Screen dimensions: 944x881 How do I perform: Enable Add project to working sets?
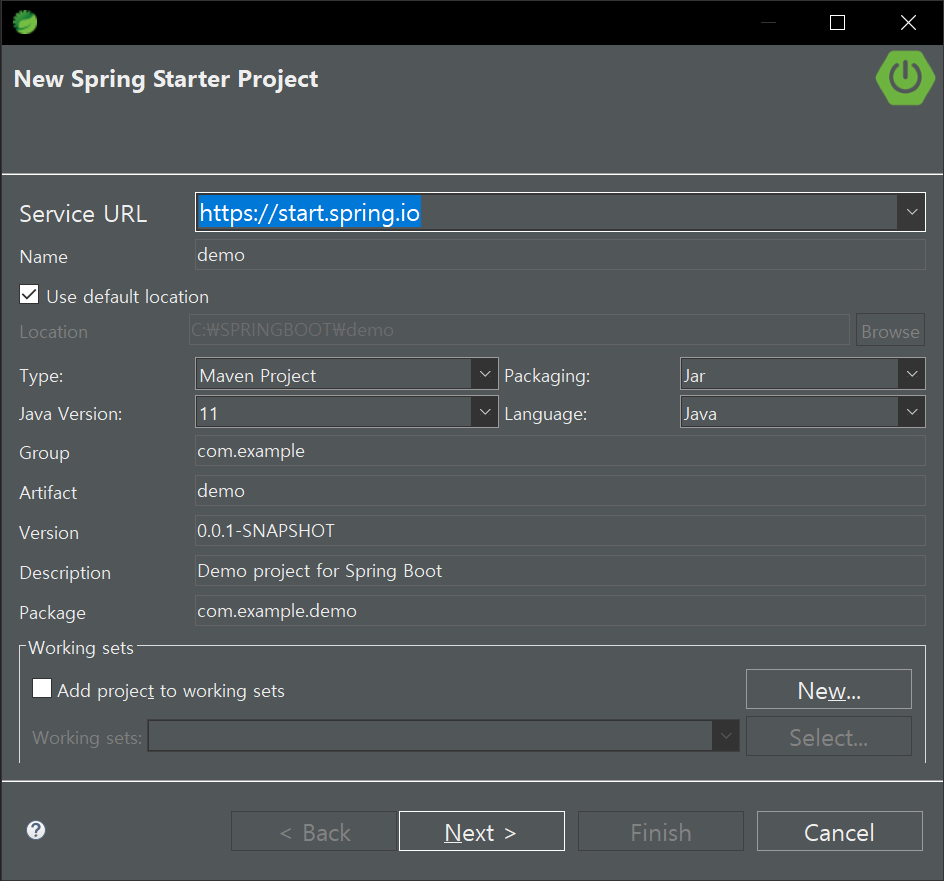pos(40,688)
